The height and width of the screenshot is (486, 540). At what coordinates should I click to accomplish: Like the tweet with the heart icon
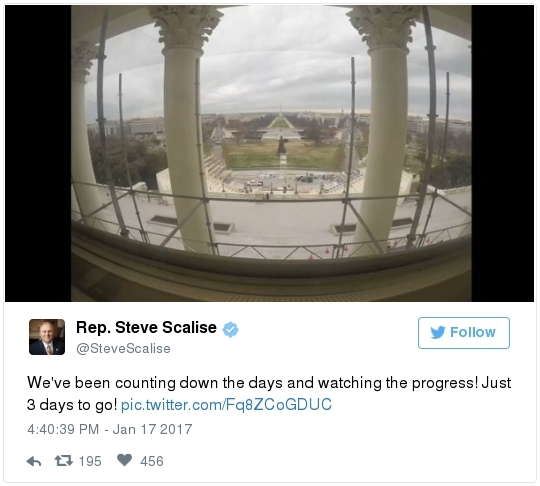pos(124,460)
